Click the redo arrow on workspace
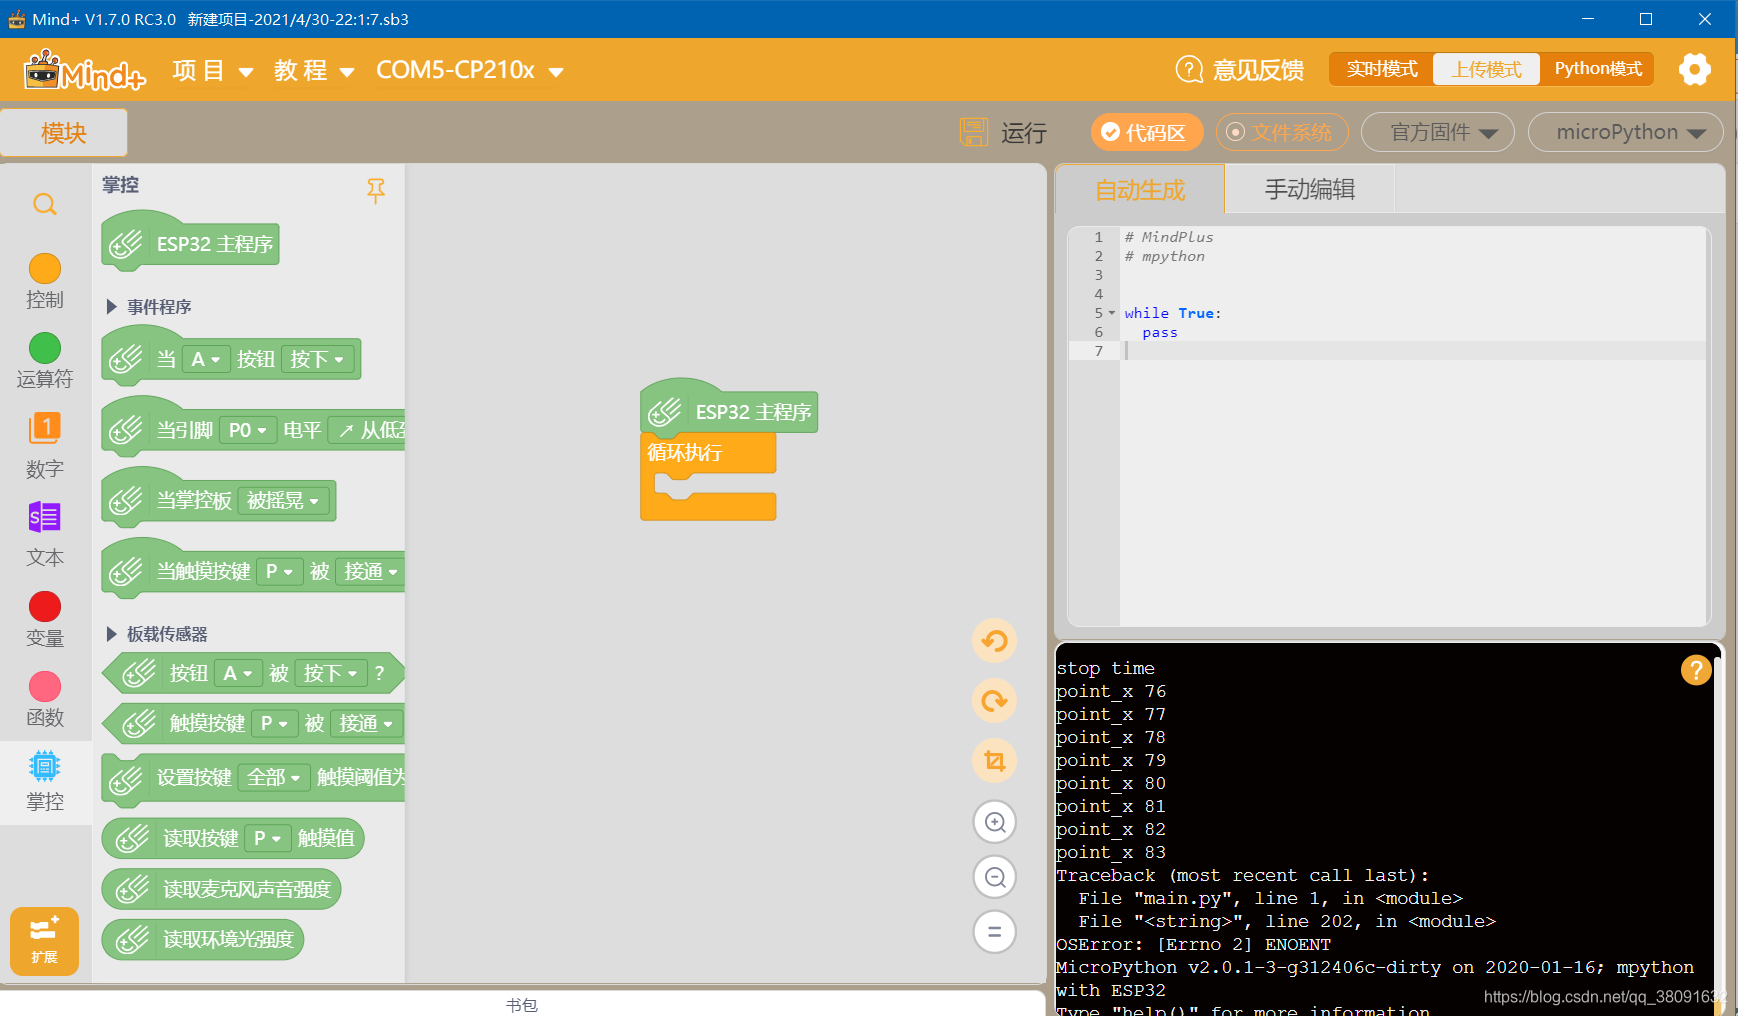The image size is (1738, 1016). coord(994,700)
